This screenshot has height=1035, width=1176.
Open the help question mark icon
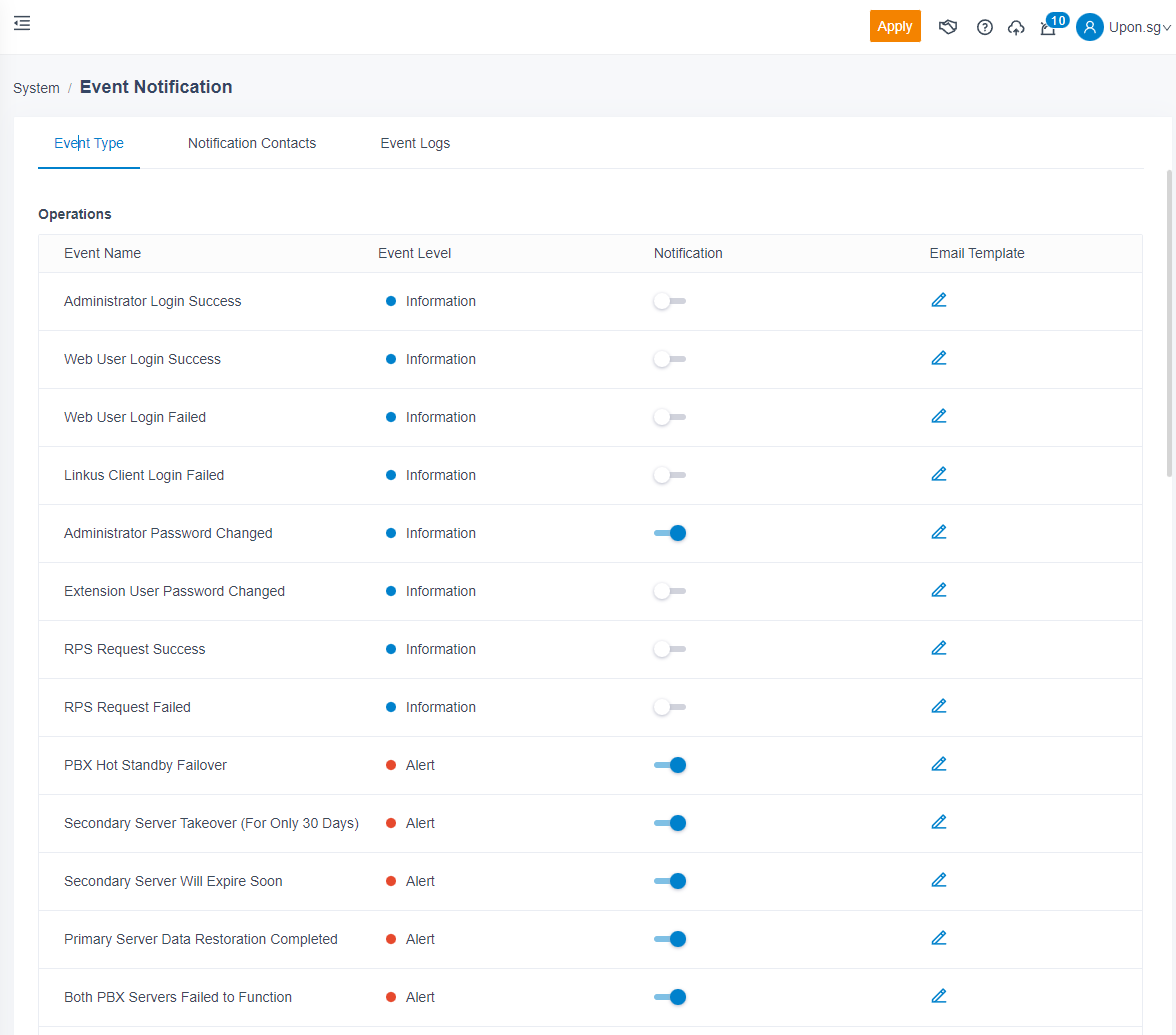click(x=985, y=27)
